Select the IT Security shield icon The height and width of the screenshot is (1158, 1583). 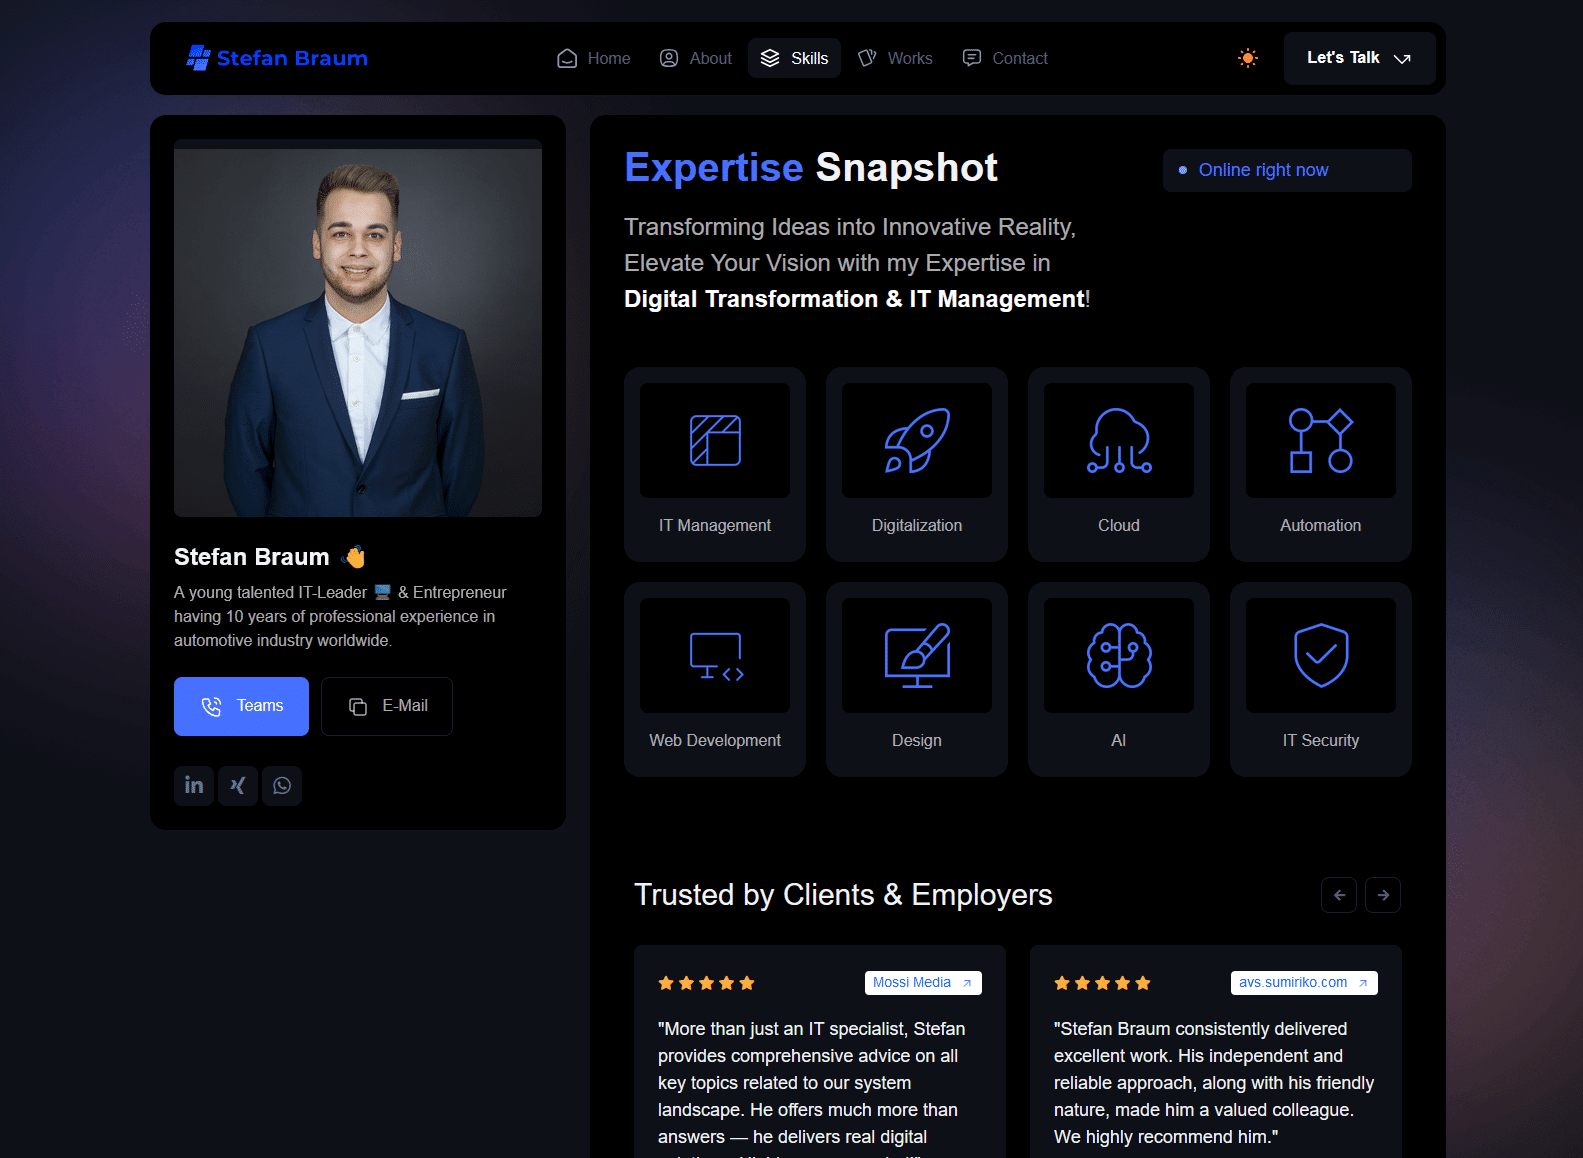point(1320,656)
